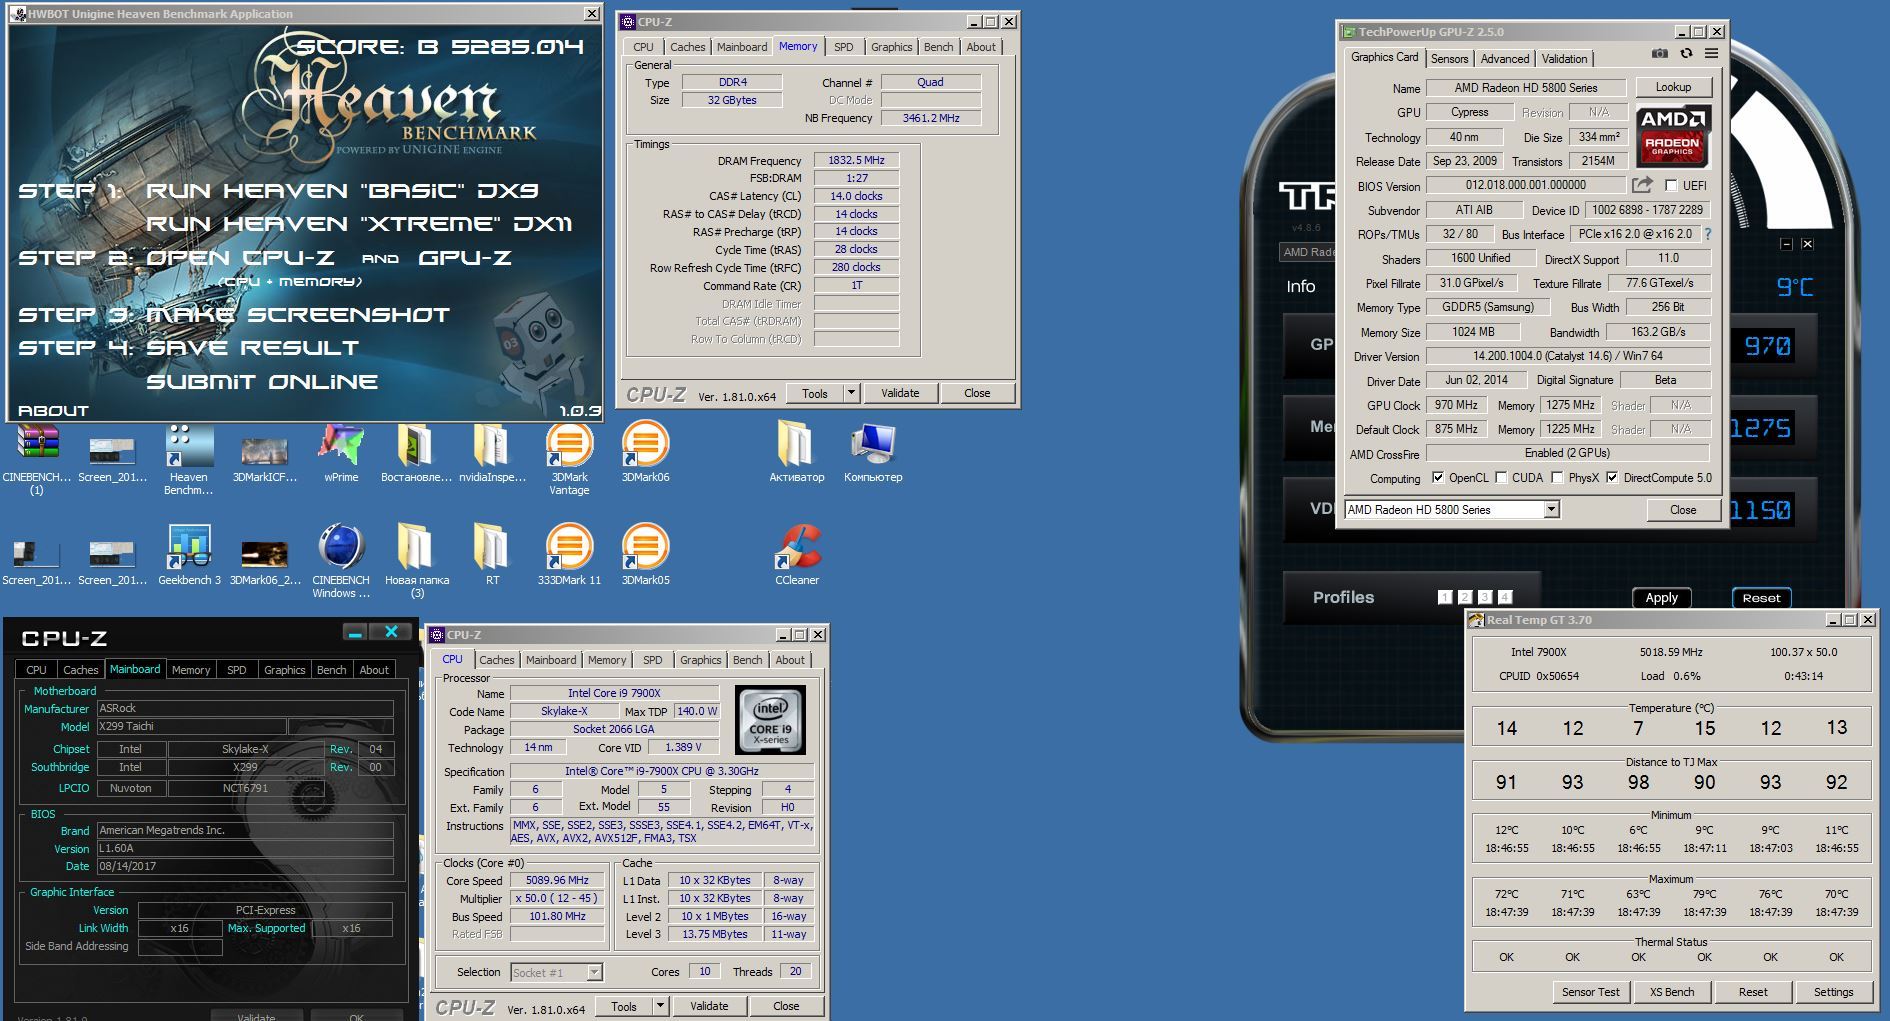1890x1021 pixels.
Task: Click the DRAM Frequency value 1832.5 MHz
Action: click(856, 160)
